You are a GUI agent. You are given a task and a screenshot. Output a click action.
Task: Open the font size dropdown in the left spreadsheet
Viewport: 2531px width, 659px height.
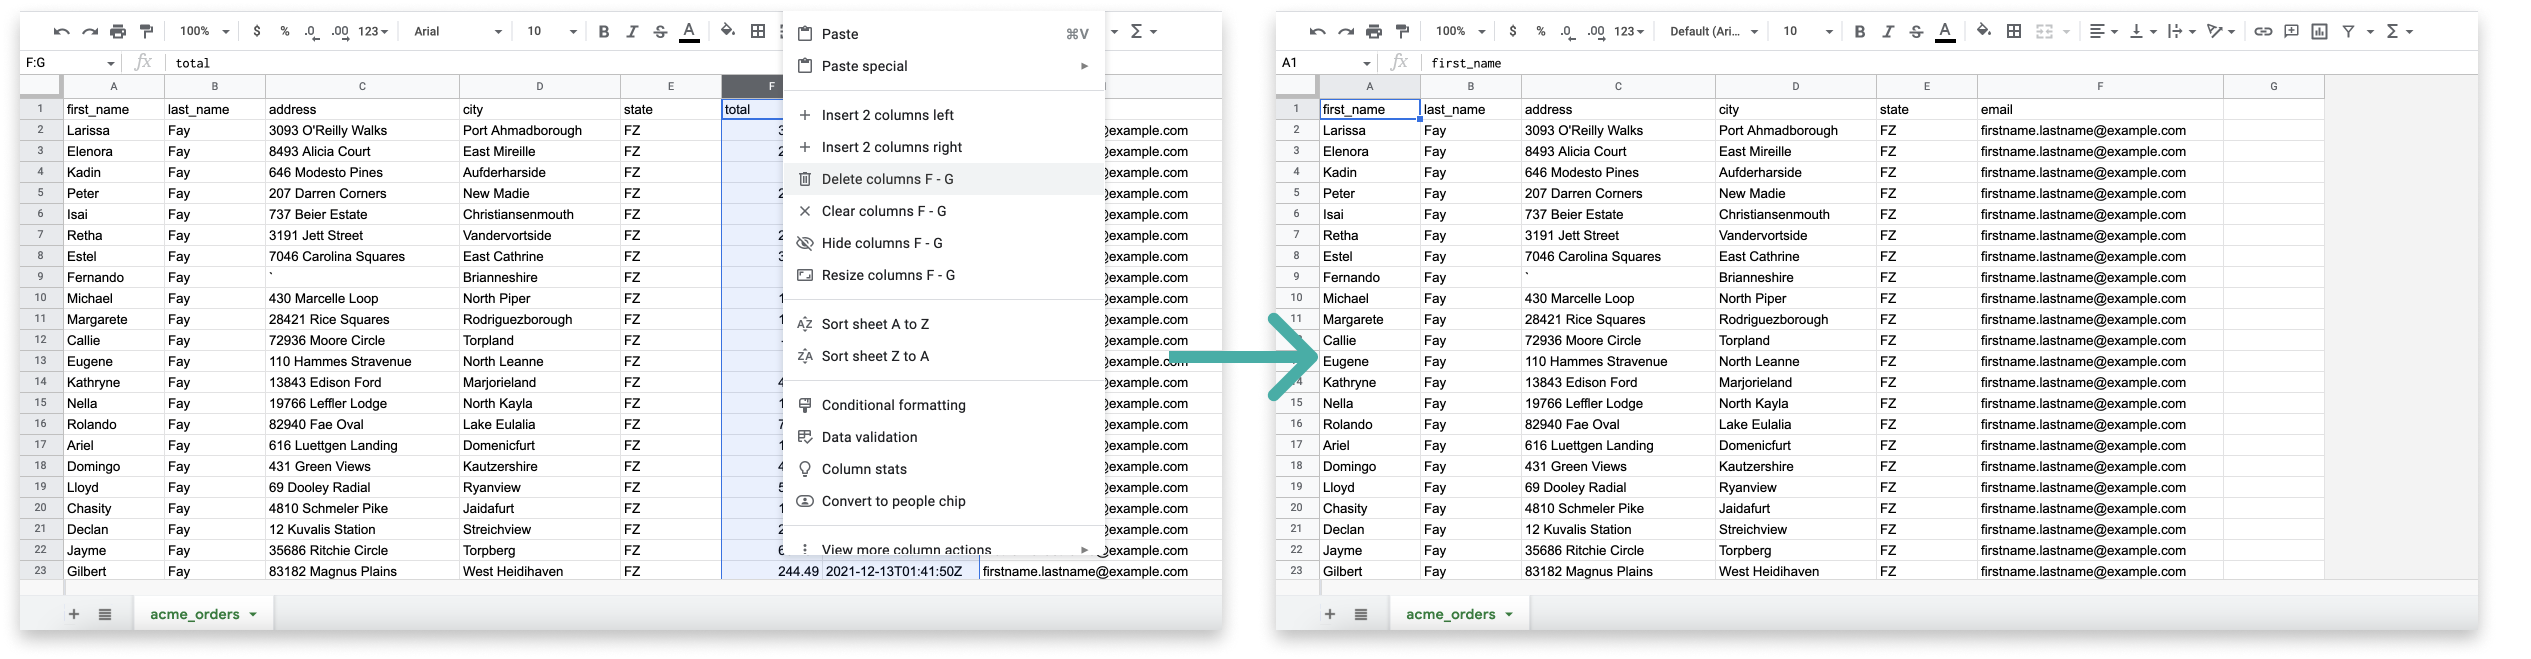click(x=552, y=32)
